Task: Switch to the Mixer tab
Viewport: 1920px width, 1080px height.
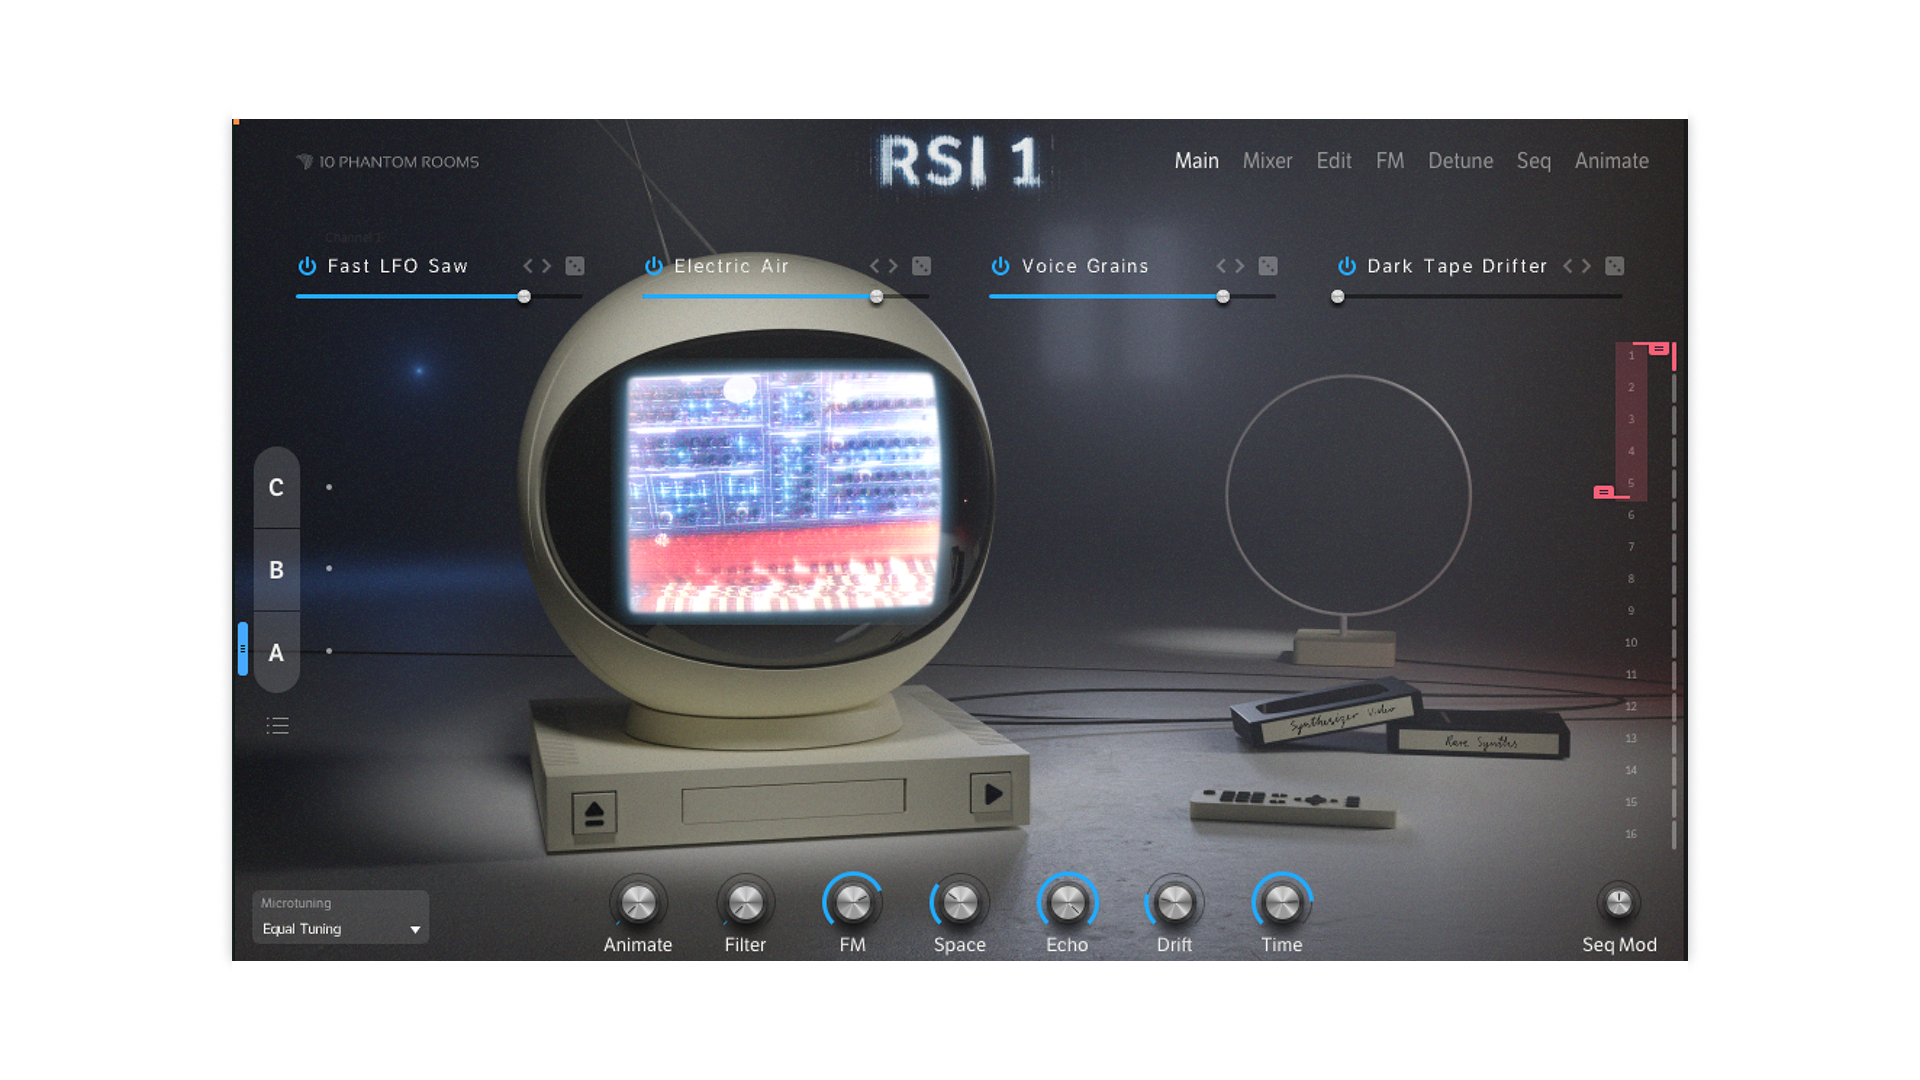Action: (x=1267, y=161)
